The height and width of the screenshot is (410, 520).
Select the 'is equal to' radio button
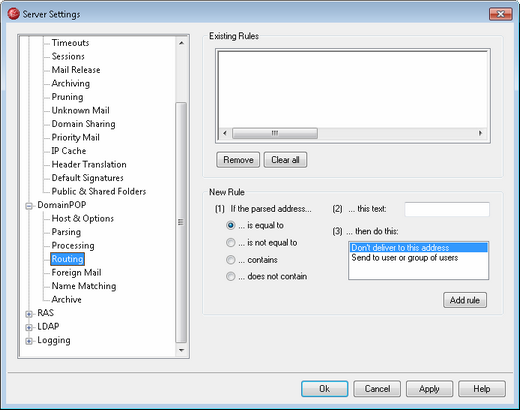(x=230, y=225)
